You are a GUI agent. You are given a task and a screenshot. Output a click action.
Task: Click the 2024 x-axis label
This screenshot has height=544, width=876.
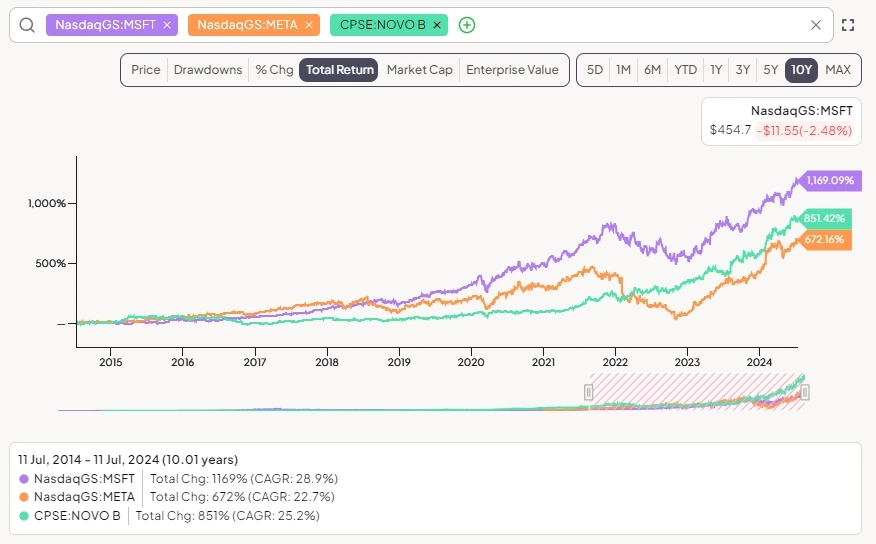click(759, 362)
